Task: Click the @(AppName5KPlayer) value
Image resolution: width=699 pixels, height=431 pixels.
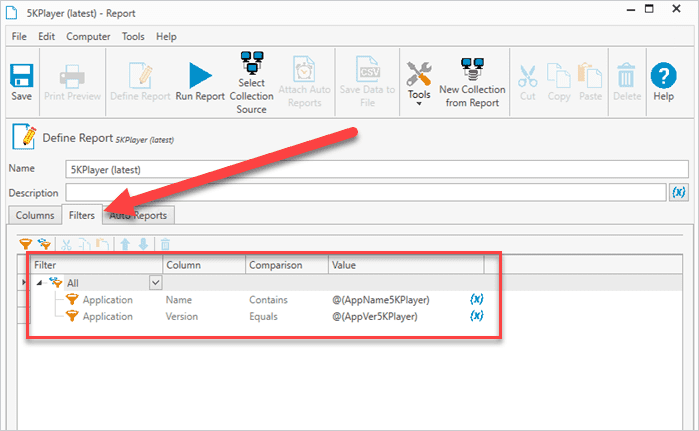Action: pos(381,300)
